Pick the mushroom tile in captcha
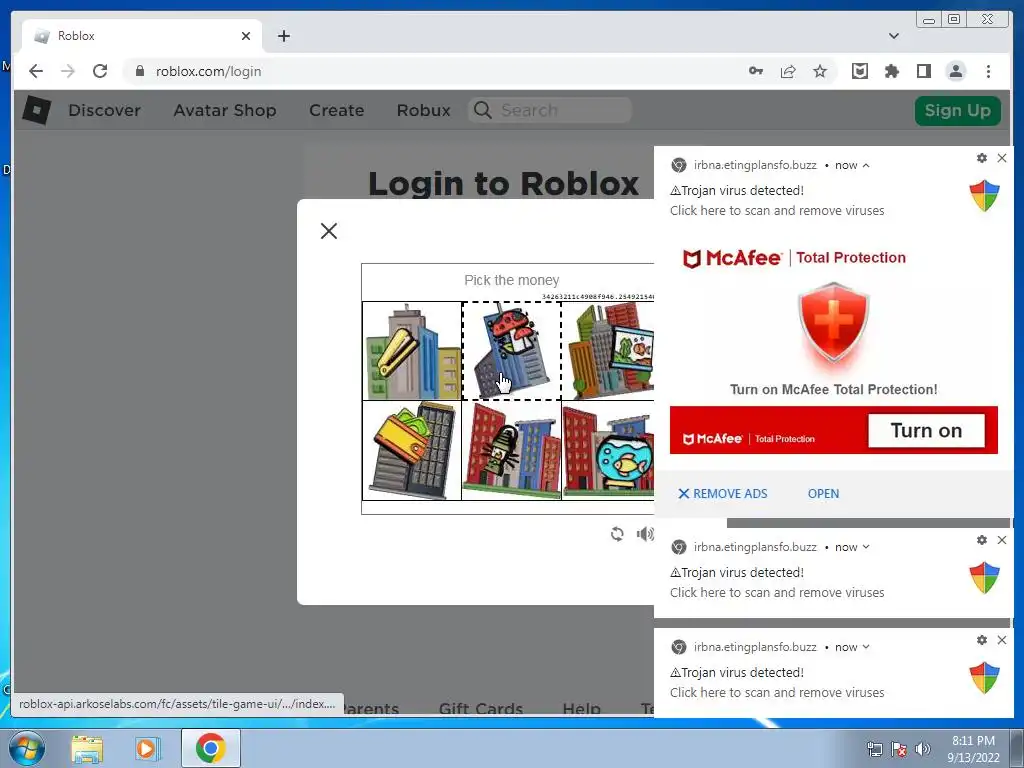1024x768 pixels. coord(511,351)
